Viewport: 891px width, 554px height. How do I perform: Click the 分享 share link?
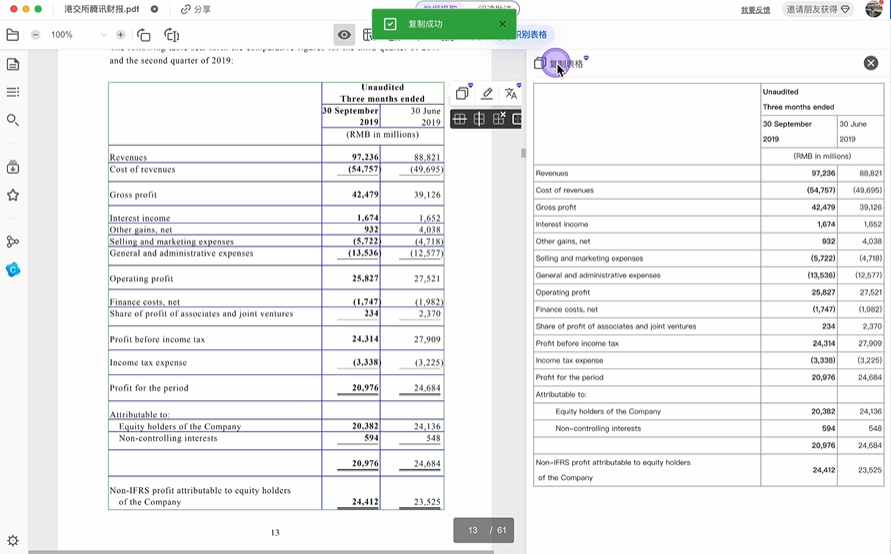tap(196, 9)
